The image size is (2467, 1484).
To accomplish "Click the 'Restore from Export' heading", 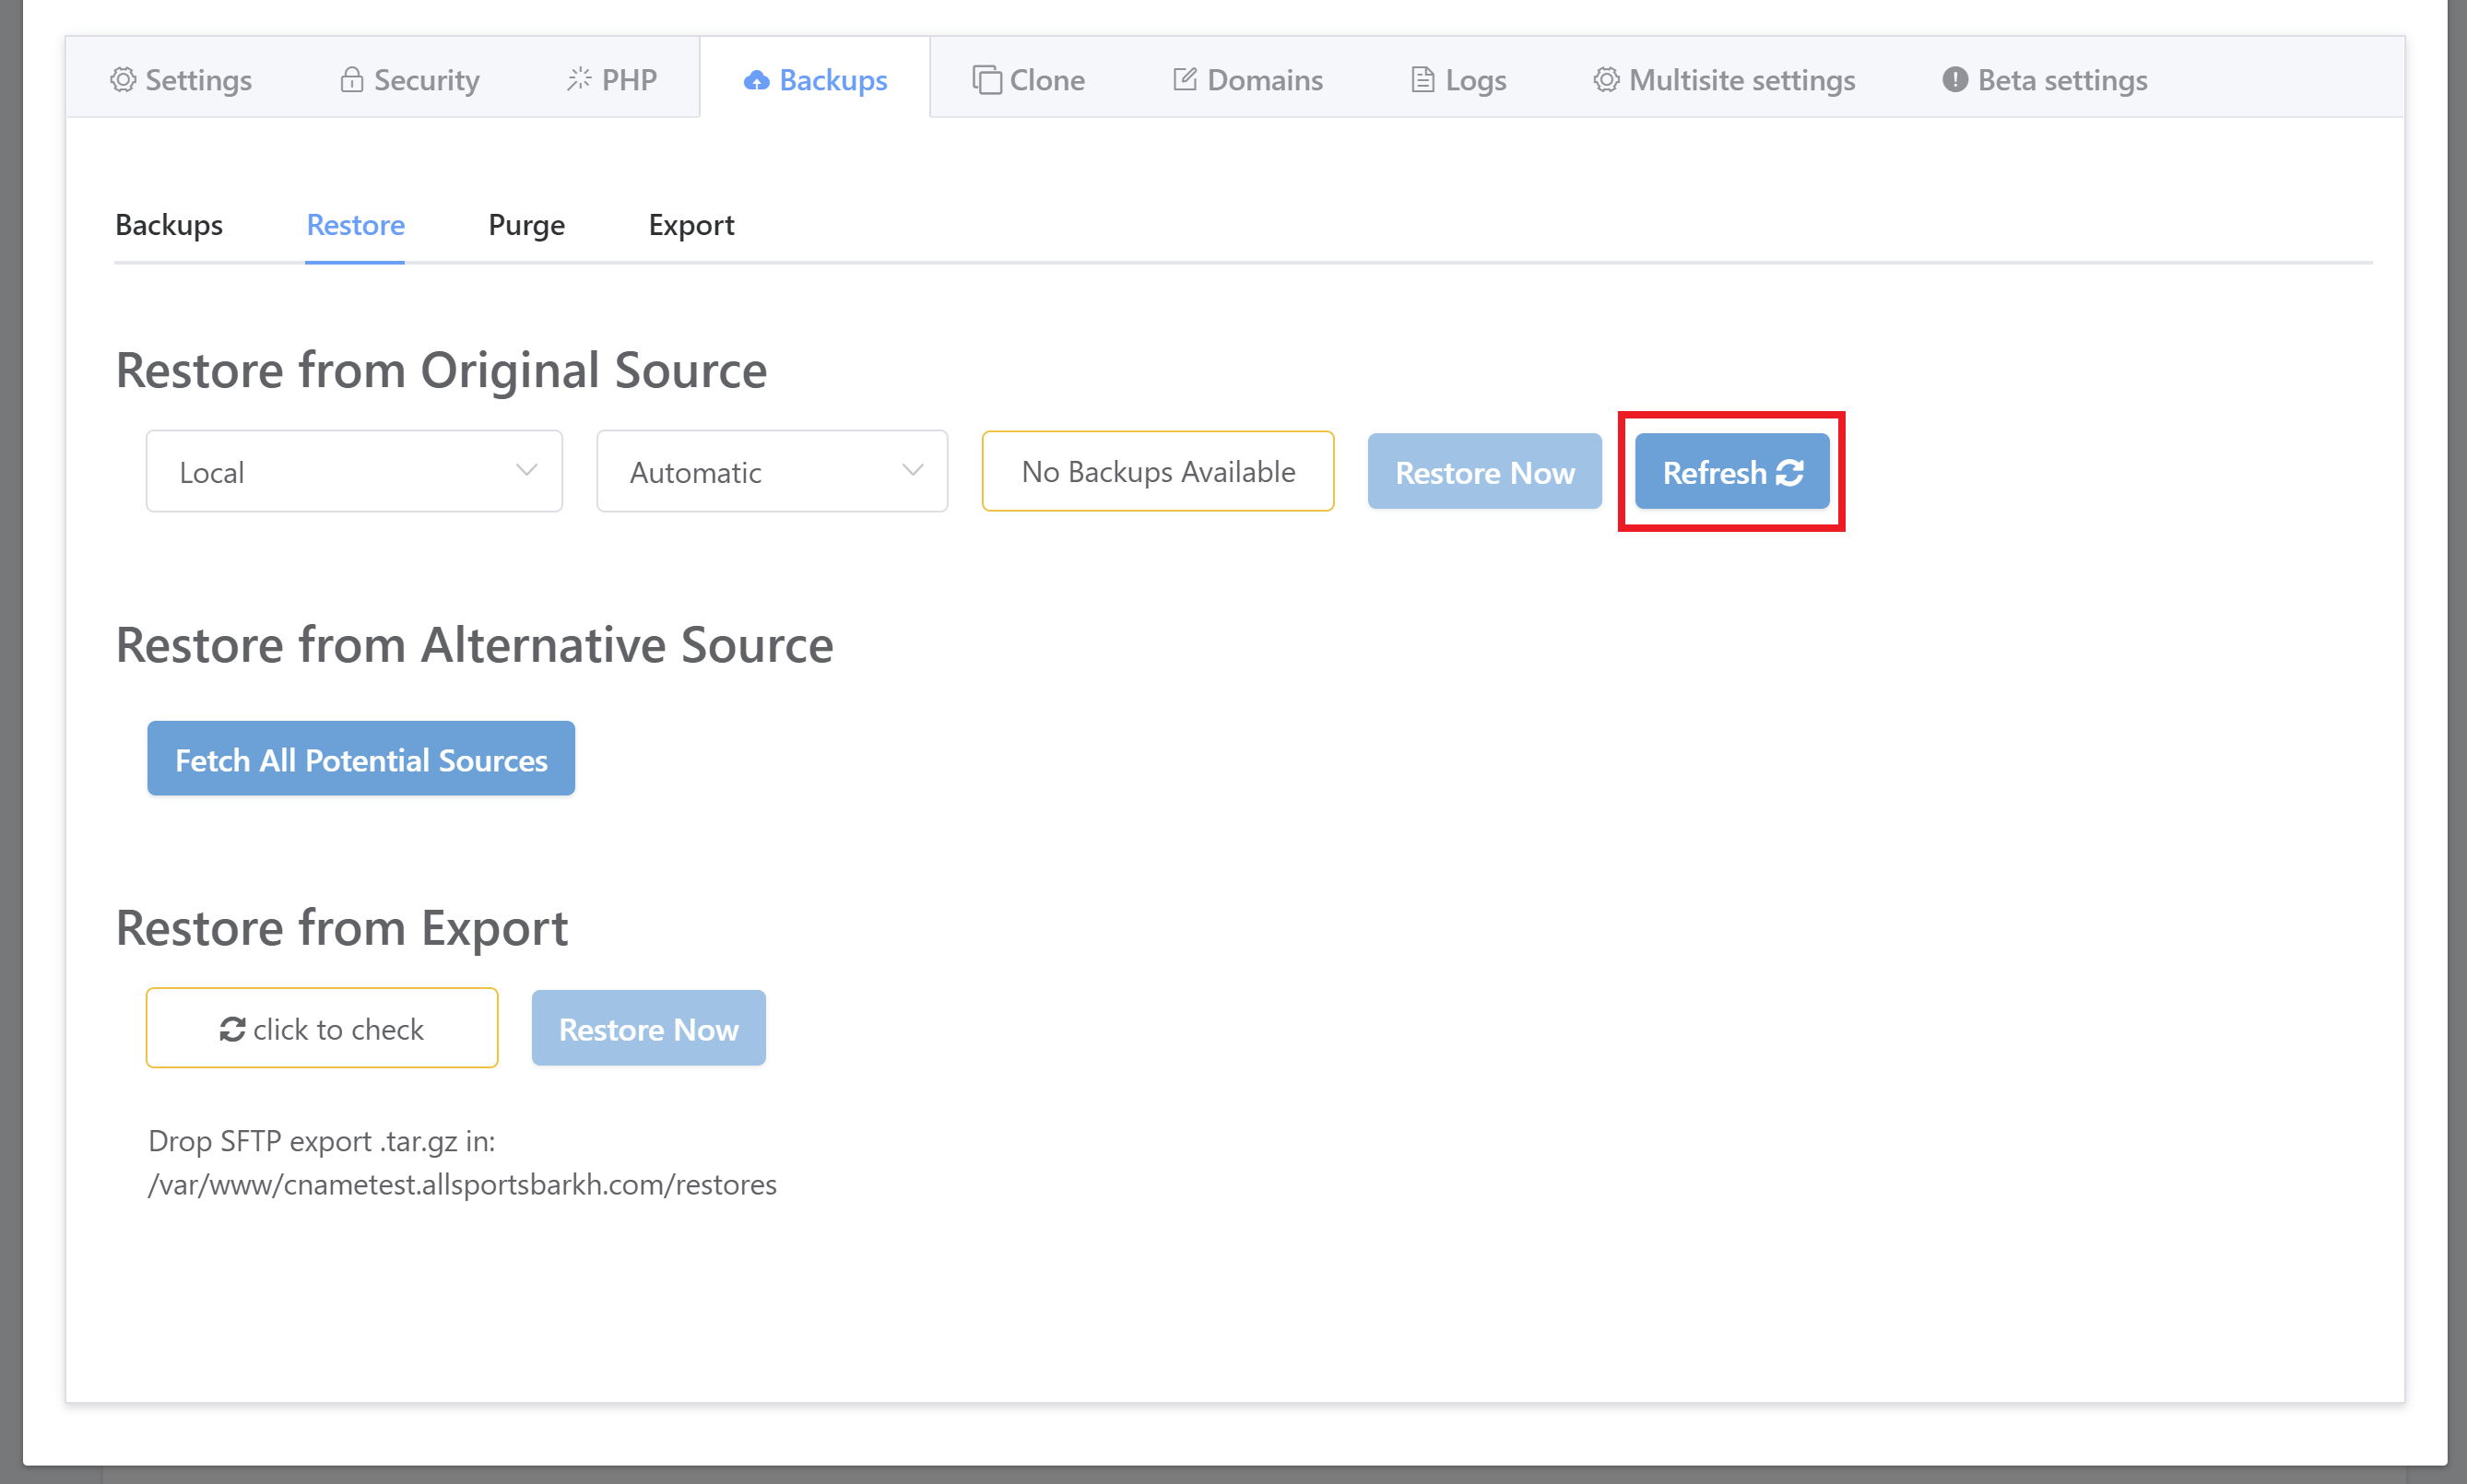I will point(342,928).
